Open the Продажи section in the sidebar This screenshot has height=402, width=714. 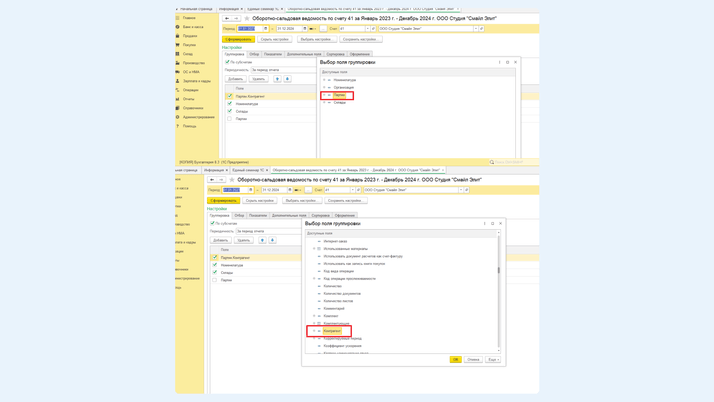point(190,36)
